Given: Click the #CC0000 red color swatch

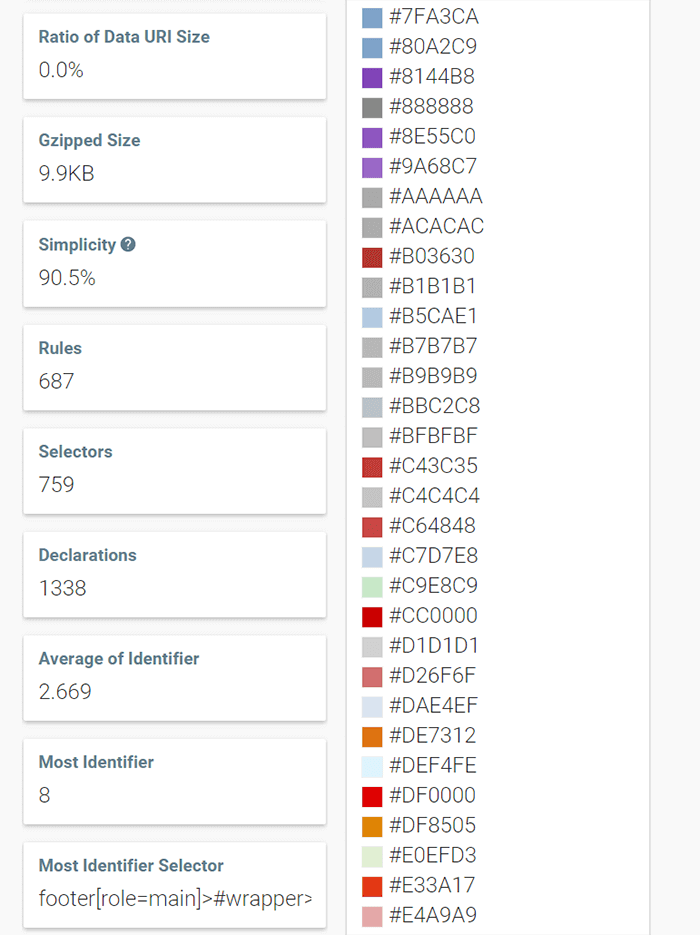Looking at the screenshot, I should coord(372,616).
